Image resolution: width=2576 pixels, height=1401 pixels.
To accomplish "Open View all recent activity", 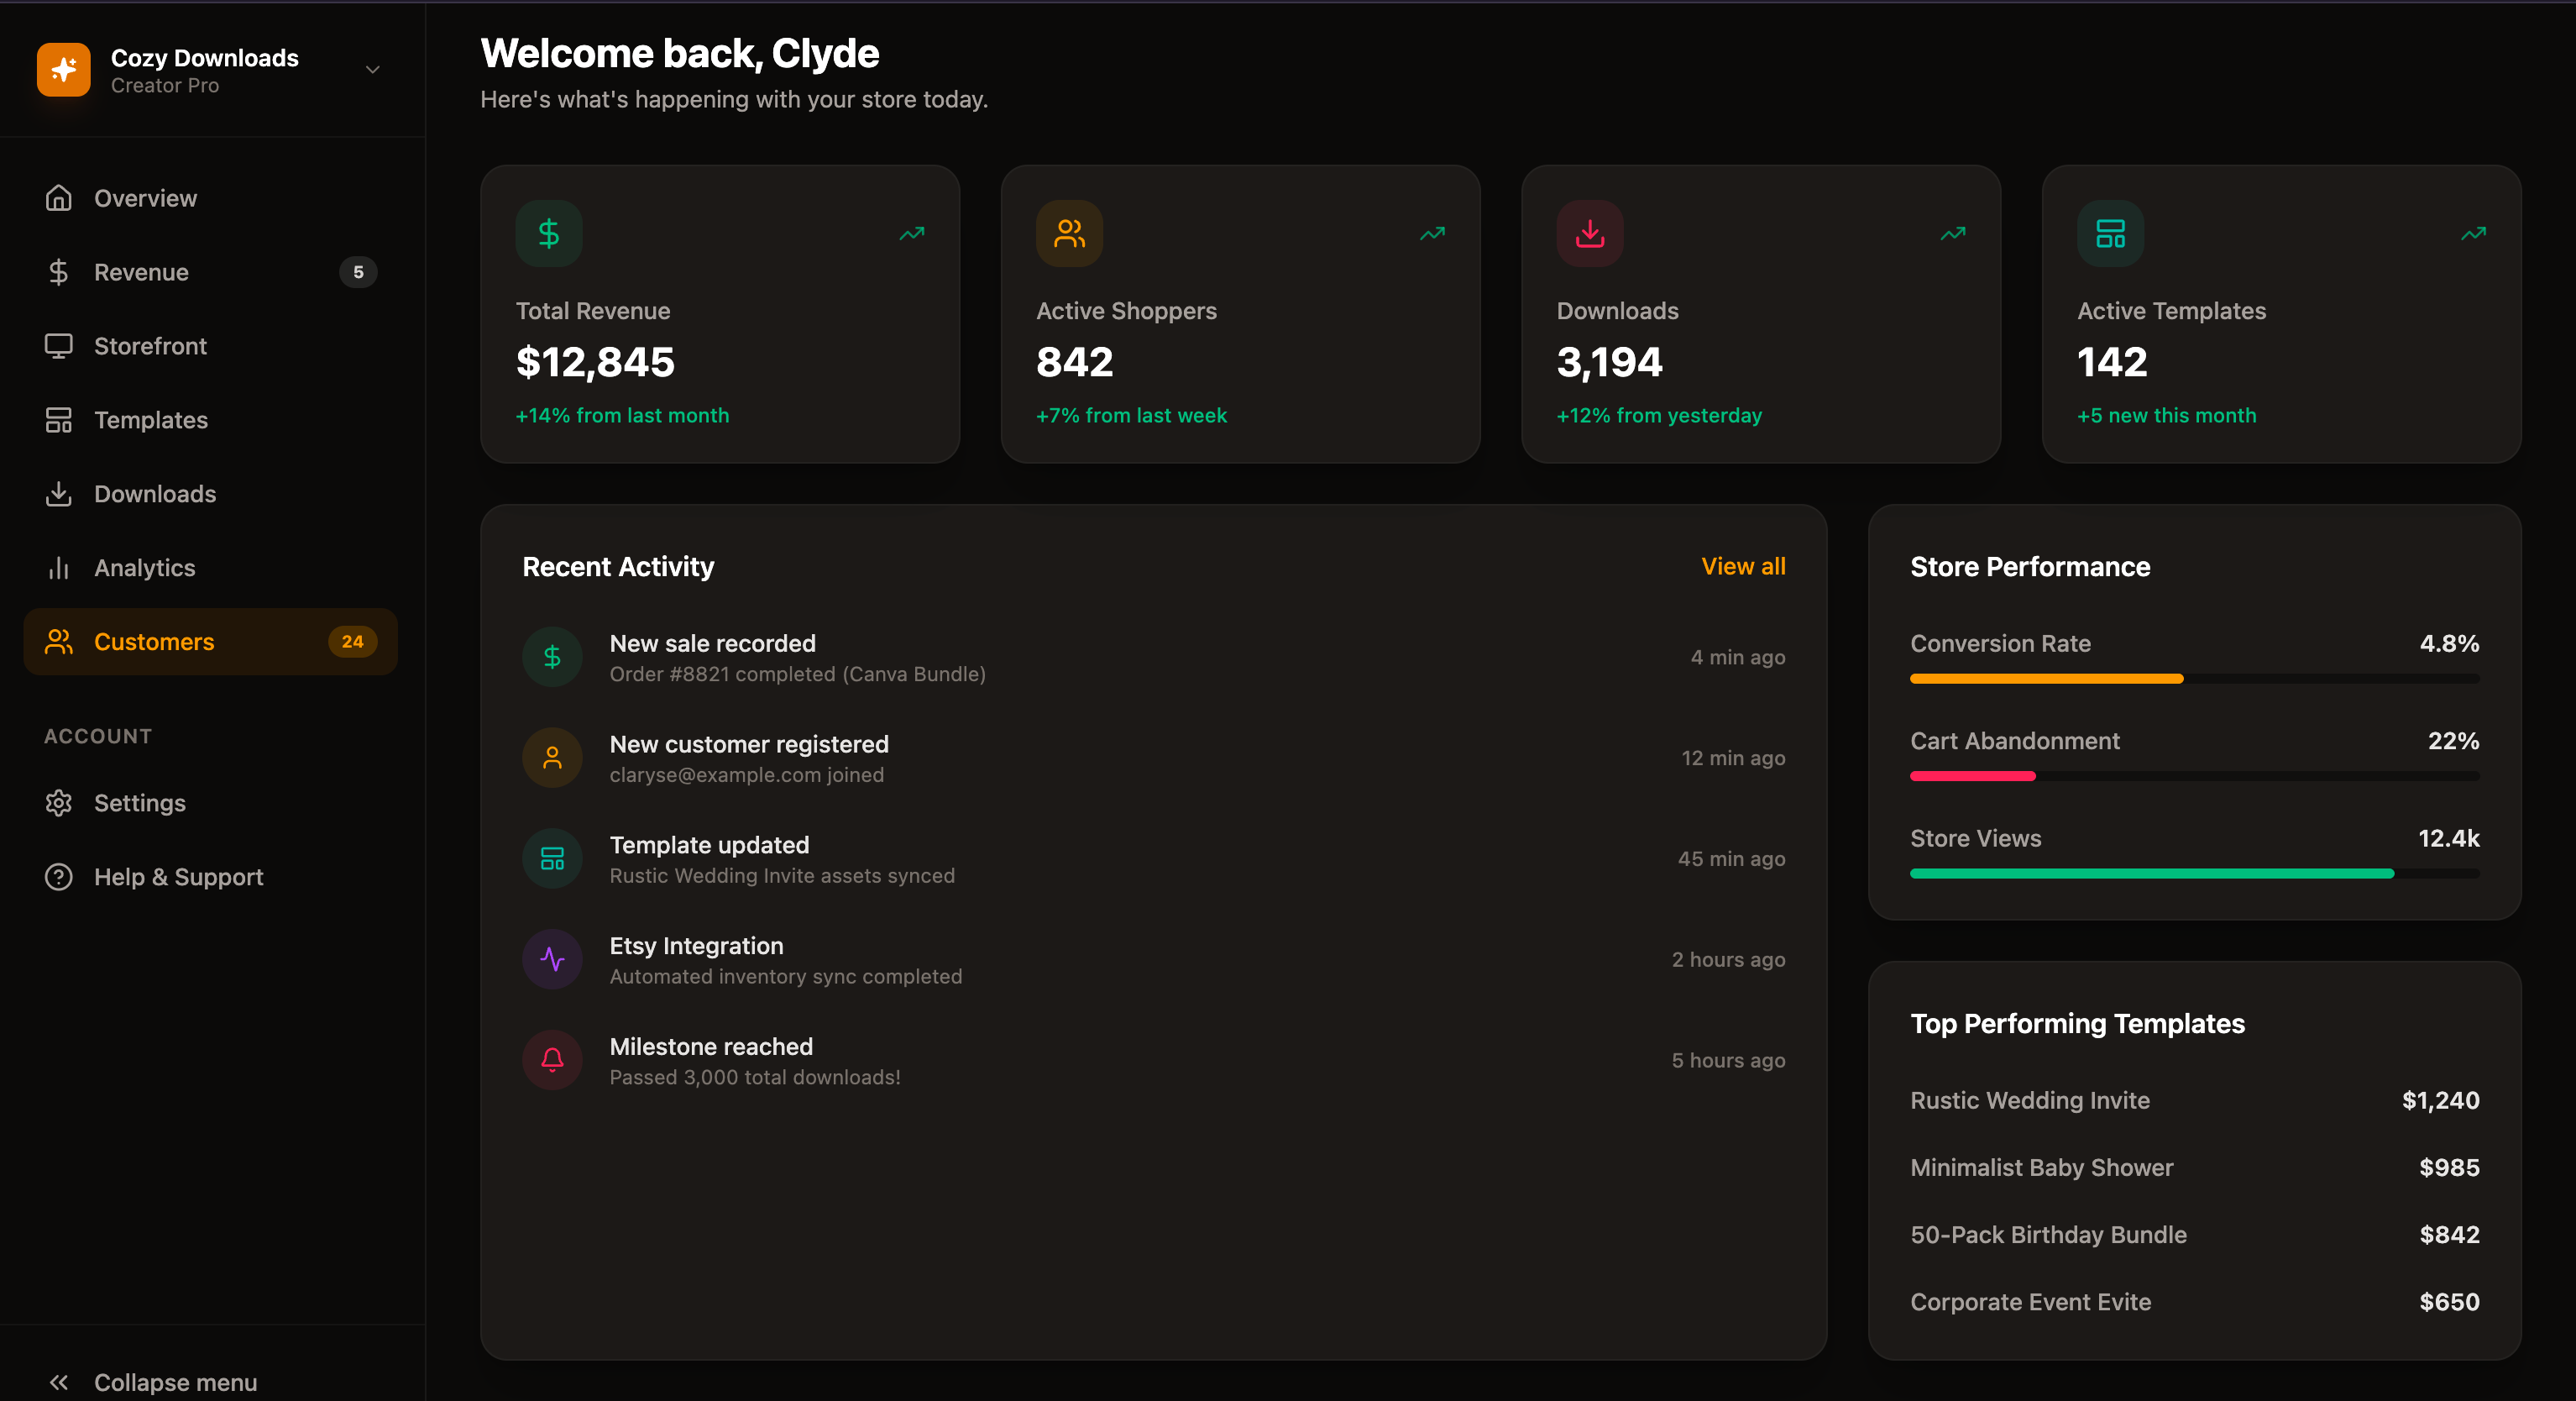I will [1743, 566].
